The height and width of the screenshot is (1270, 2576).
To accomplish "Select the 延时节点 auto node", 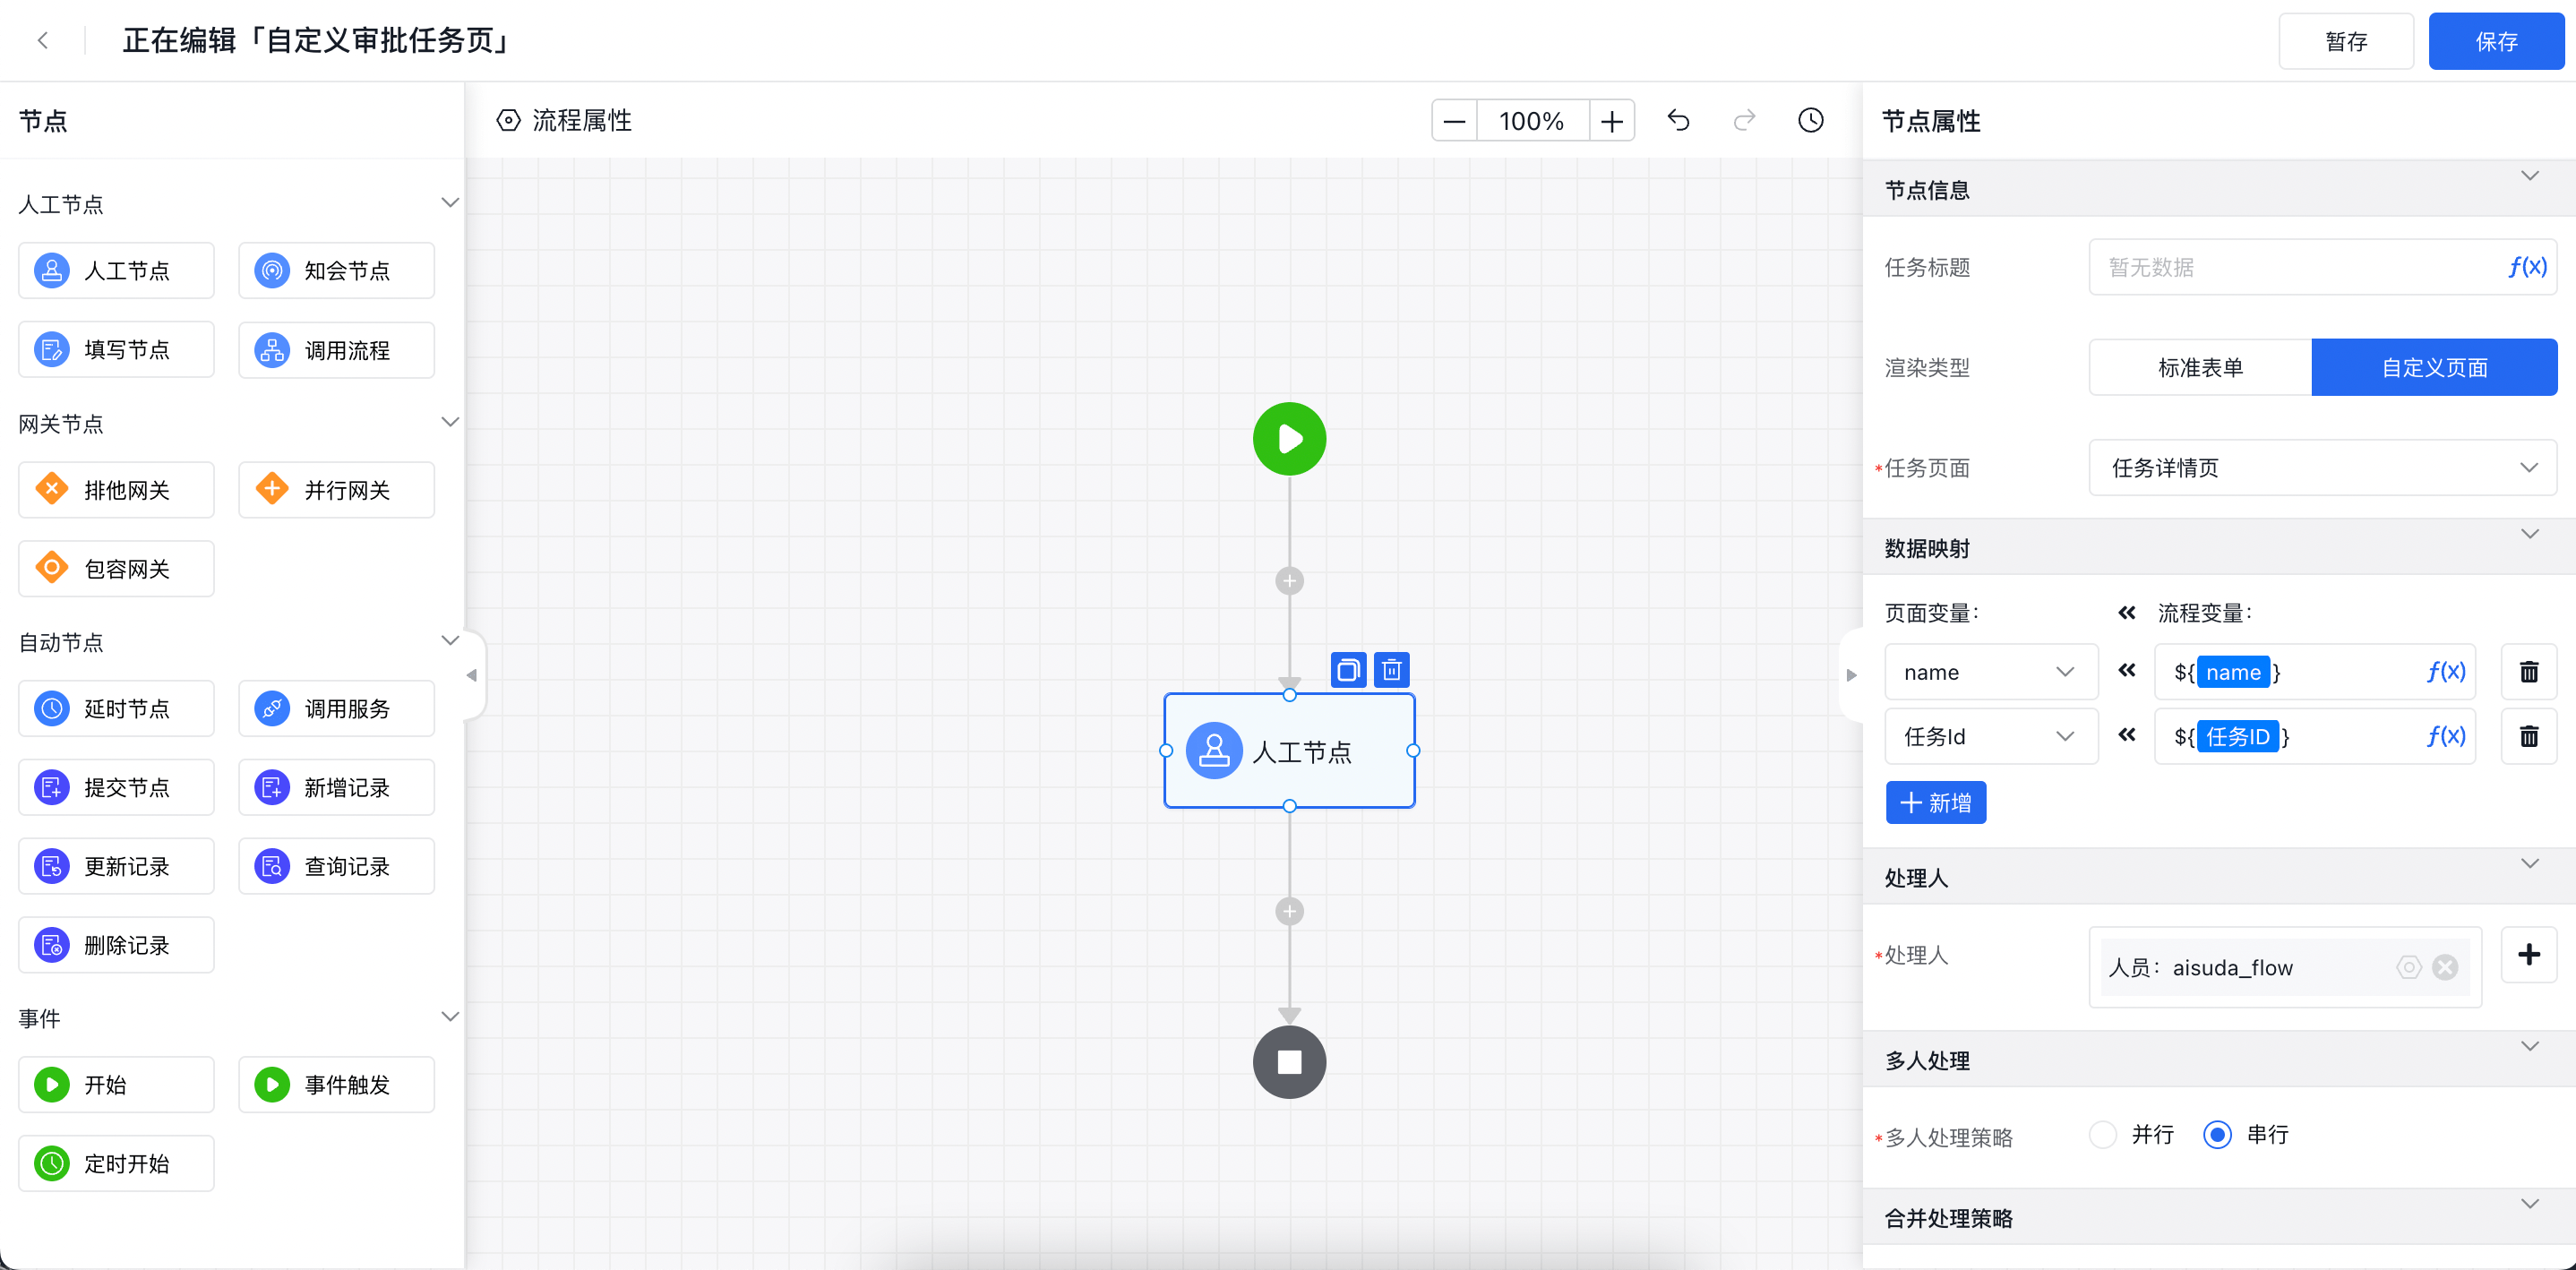I will (116, 709).
